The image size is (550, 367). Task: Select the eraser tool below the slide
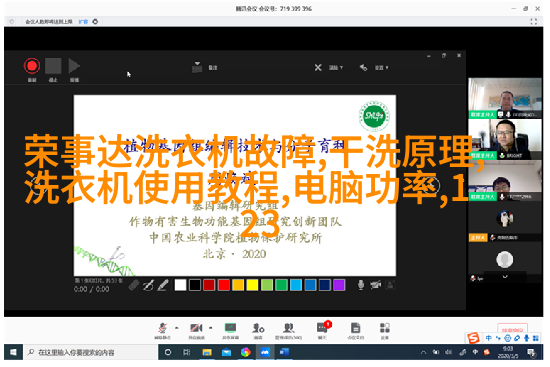point(134,286)
